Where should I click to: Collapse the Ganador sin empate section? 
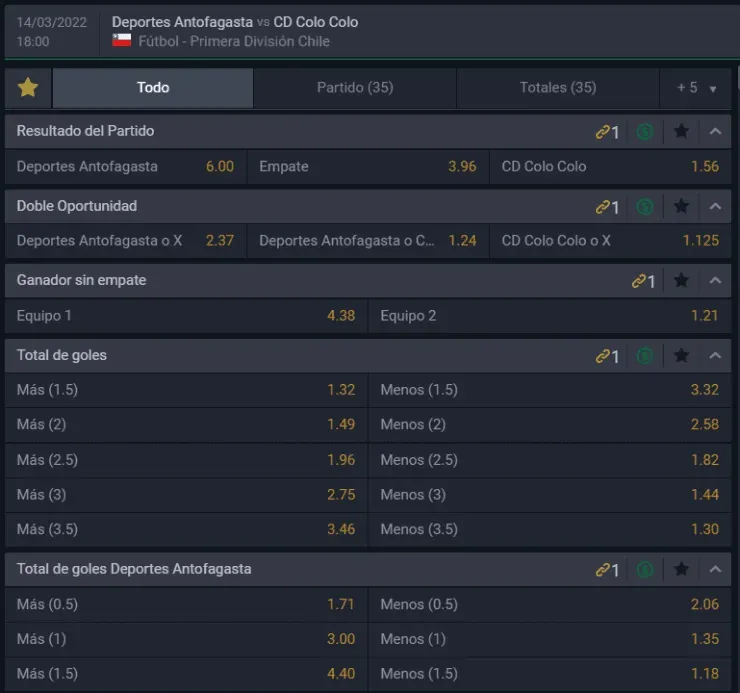(715, 281)
